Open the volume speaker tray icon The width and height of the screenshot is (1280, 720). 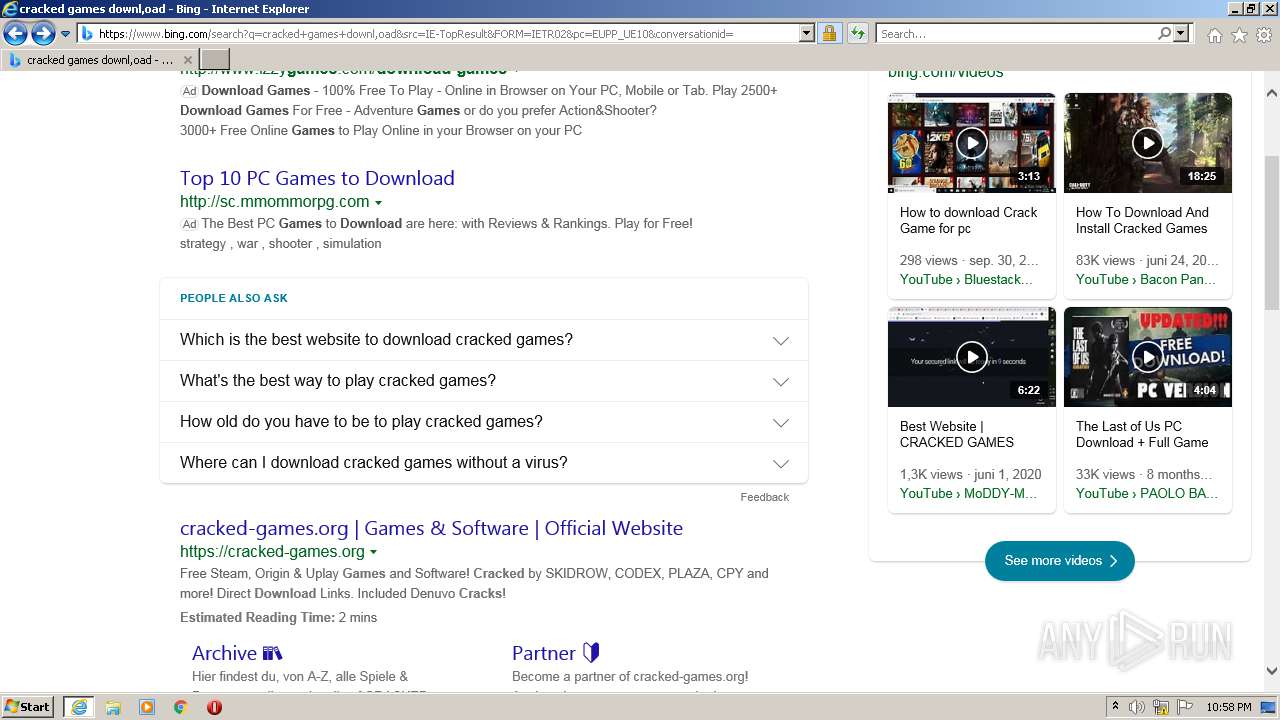1137,707
